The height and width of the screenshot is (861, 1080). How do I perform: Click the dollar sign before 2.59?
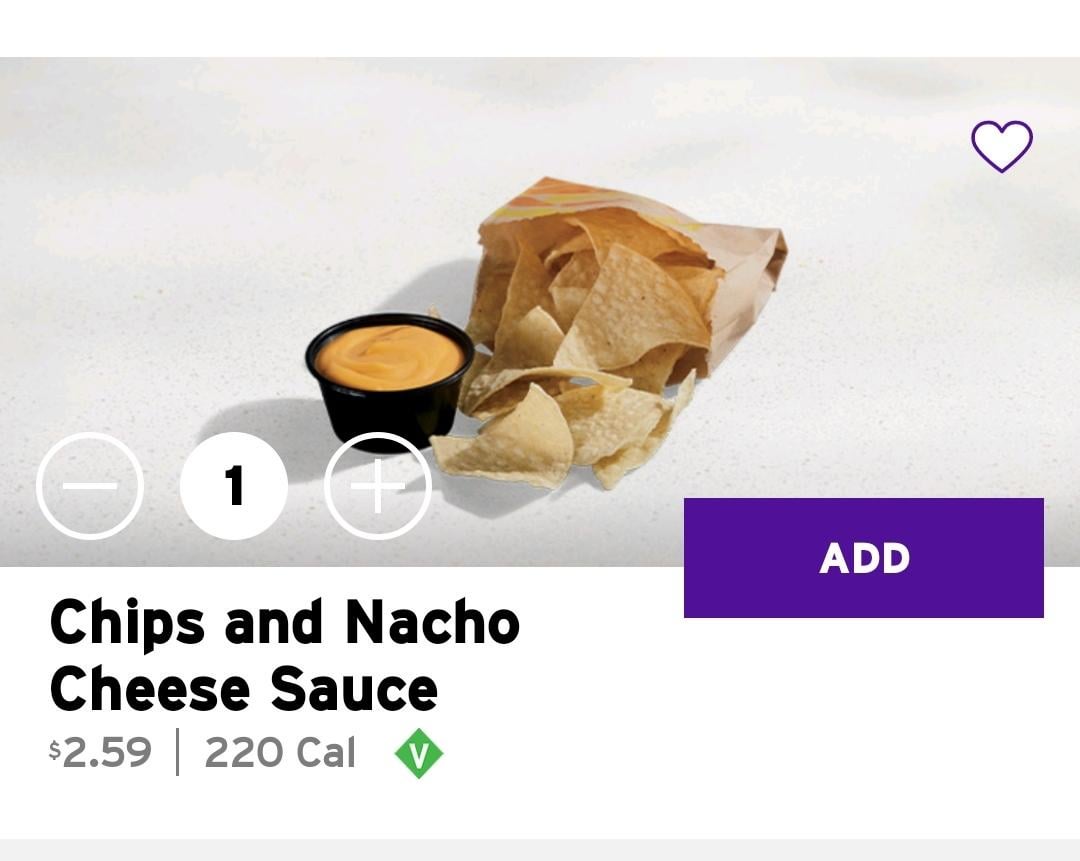[x=54, y=749]
